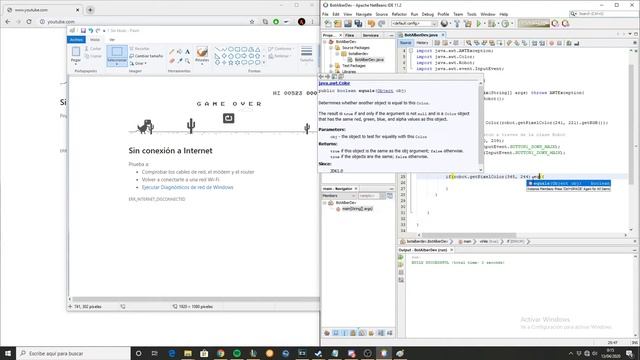Click the Clean and Build icon
Screen dimensions: 640x360
tap(468, 24)
